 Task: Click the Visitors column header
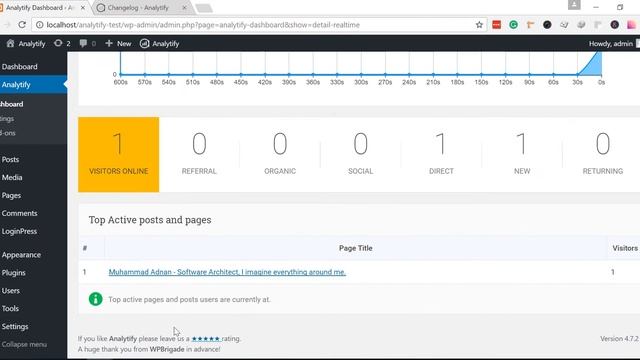[x=625, y=248]
